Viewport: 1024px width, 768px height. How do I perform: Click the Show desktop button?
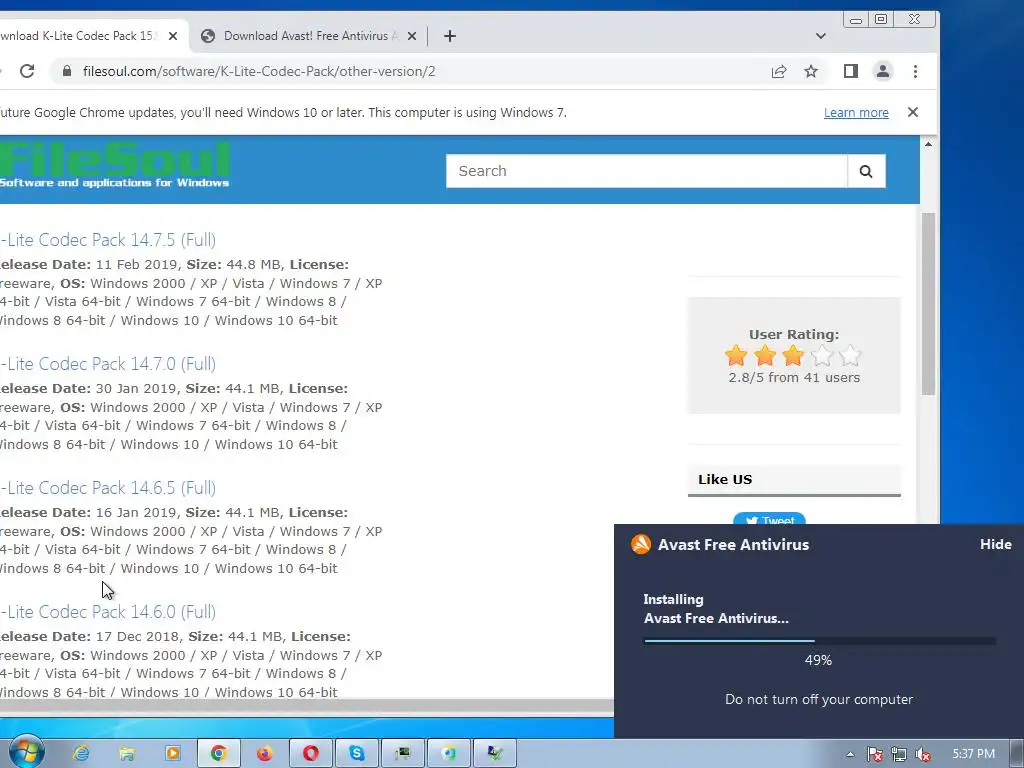1017,754
